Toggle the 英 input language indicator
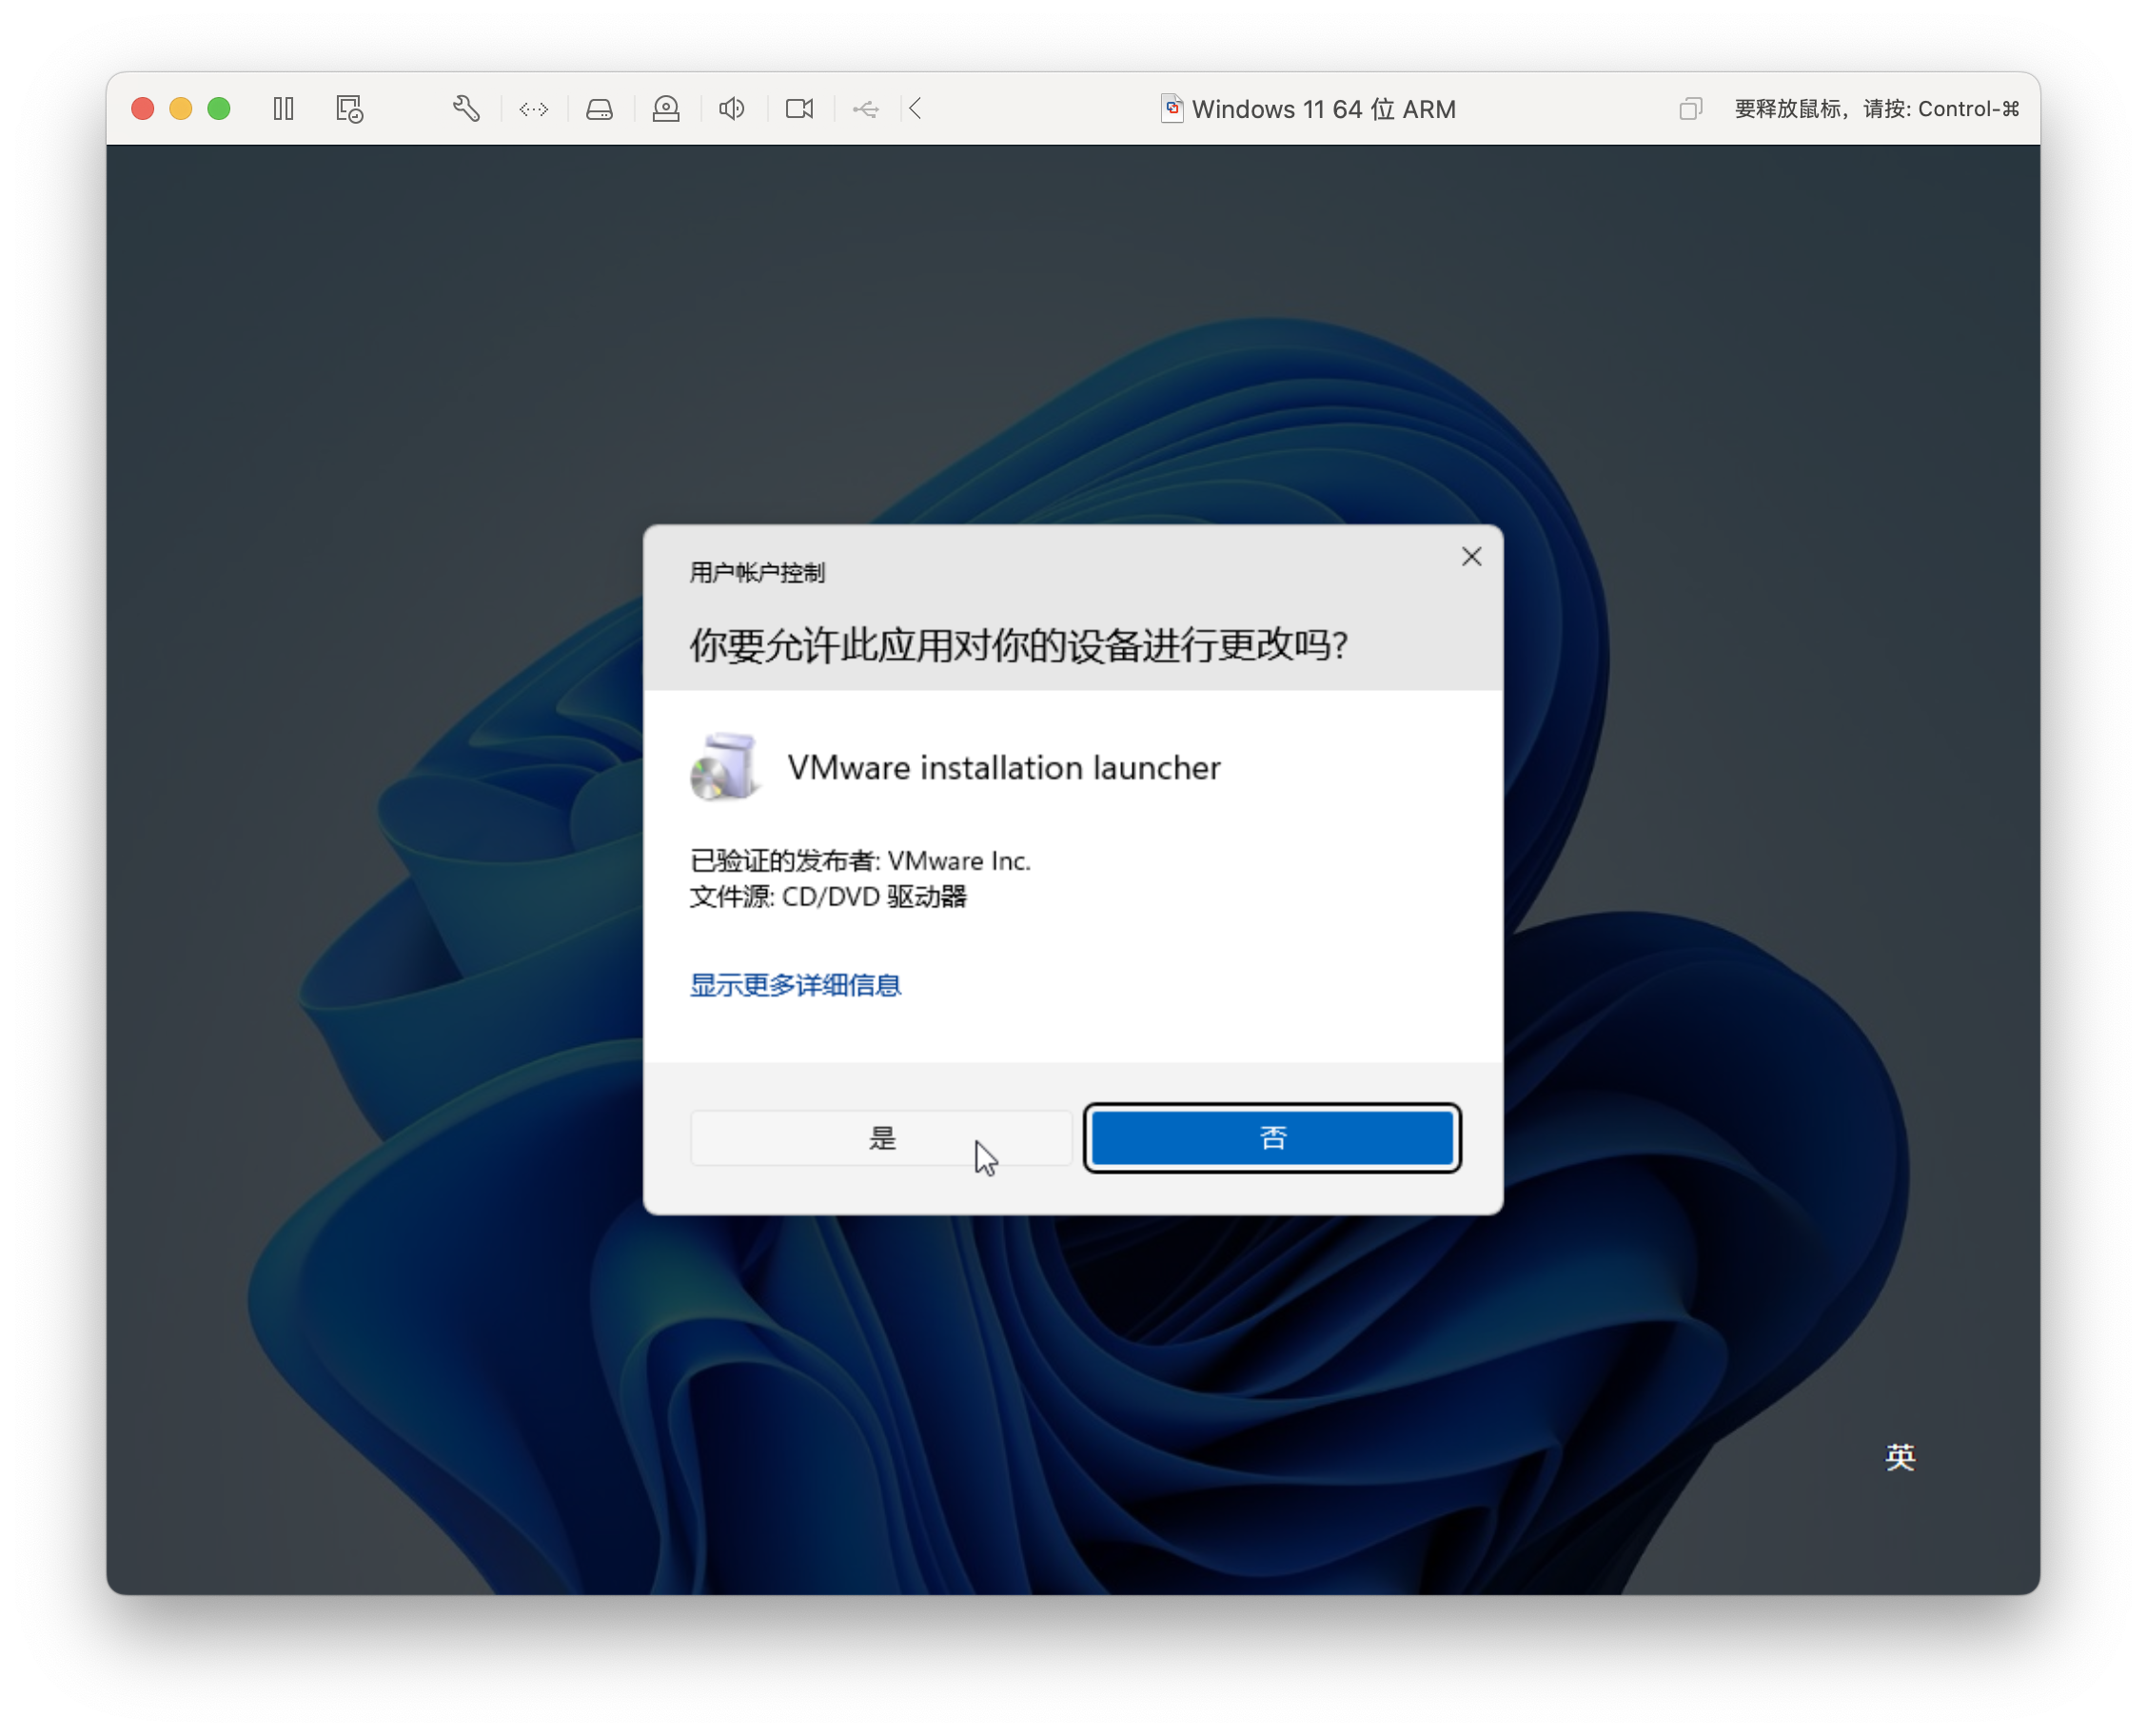2147x1736 pixels. 1900,1457
